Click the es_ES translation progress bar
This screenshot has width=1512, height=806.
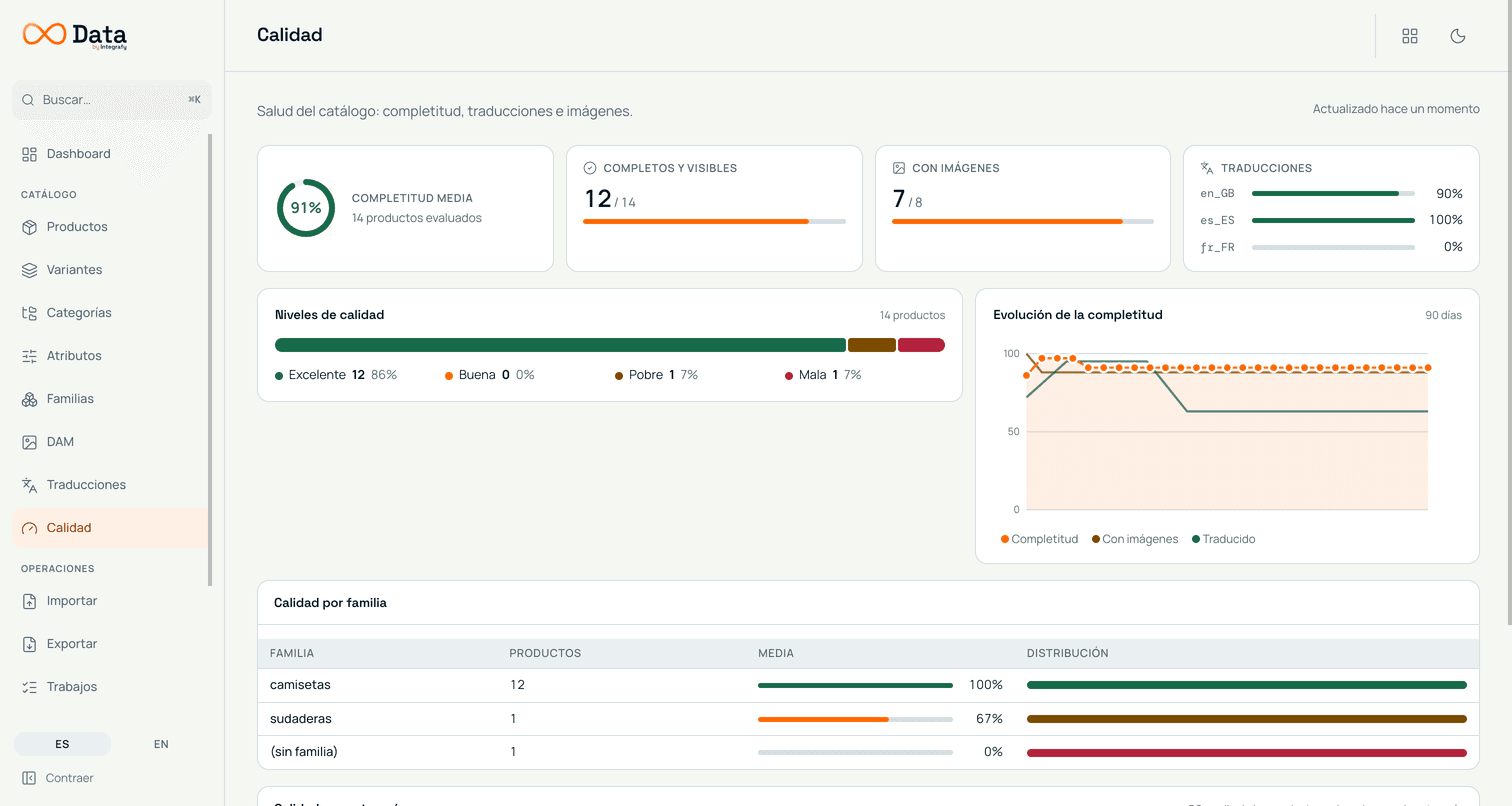click(1333, 220)
